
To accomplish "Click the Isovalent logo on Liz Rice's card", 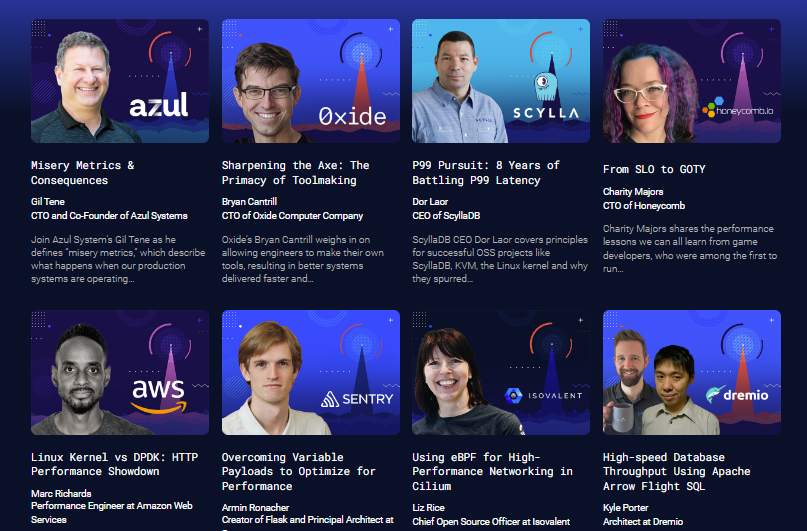I will 543,395.
